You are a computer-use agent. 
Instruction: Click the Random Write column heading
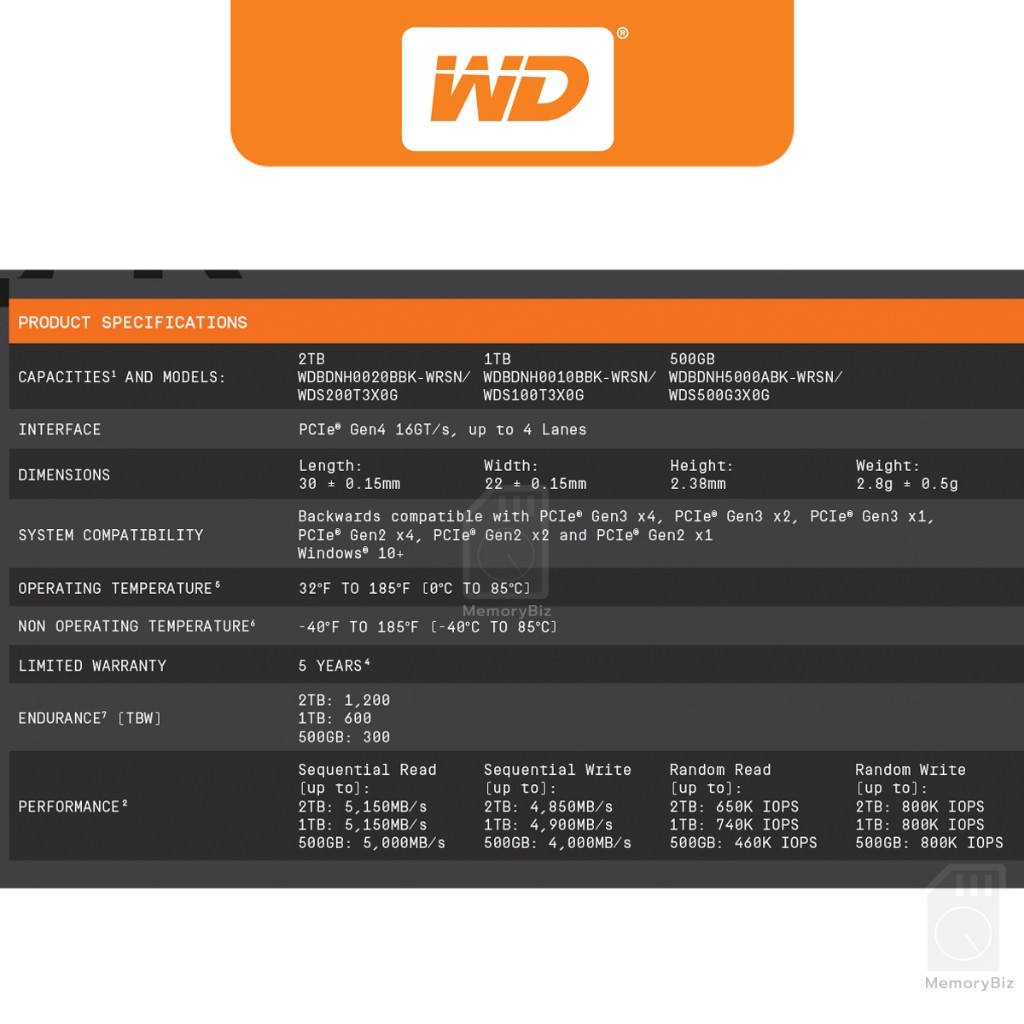click(x=910, y=770)
